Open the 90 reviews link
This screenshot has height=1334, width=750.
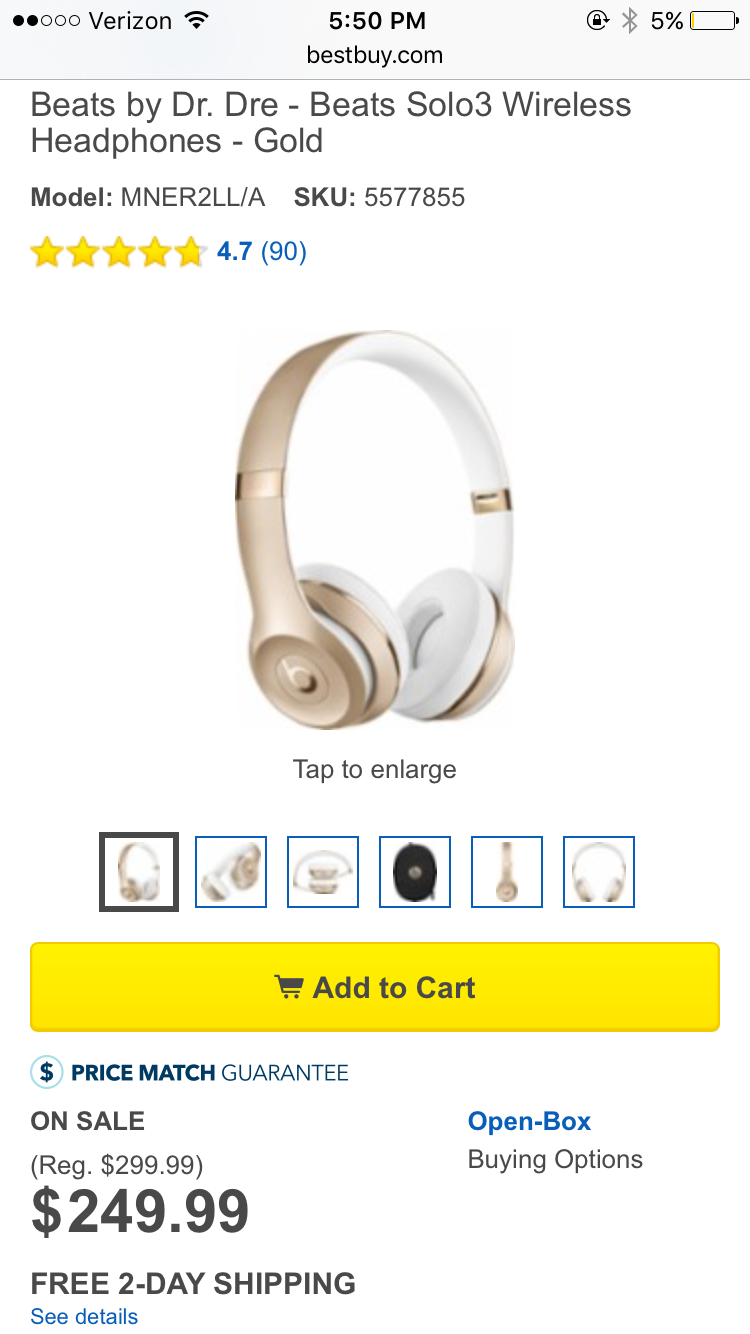coord(284,251)
